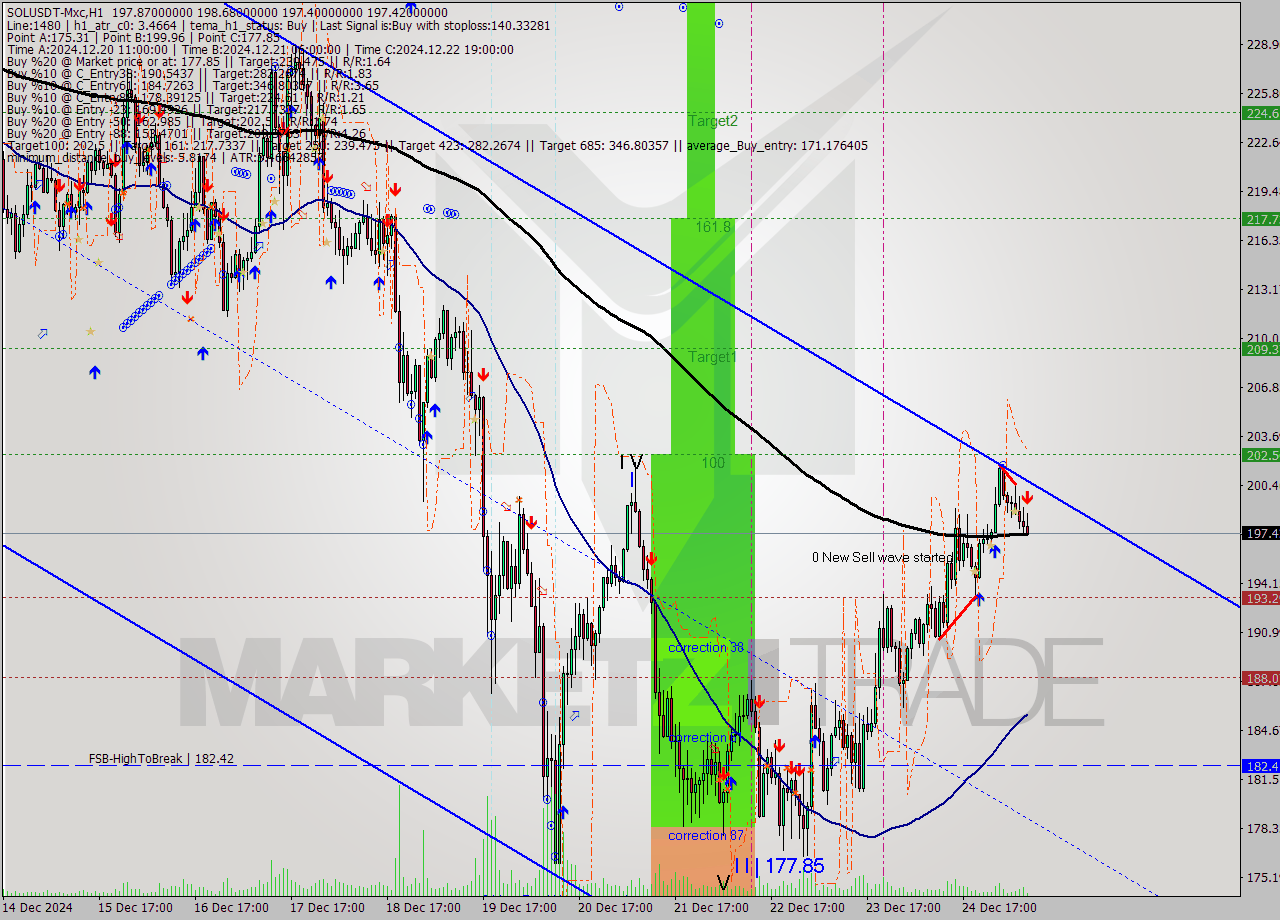Screen dimensions: 1280x920
Task: Click the '18 Dec 17:00' time label
Action: coord(423,907)
